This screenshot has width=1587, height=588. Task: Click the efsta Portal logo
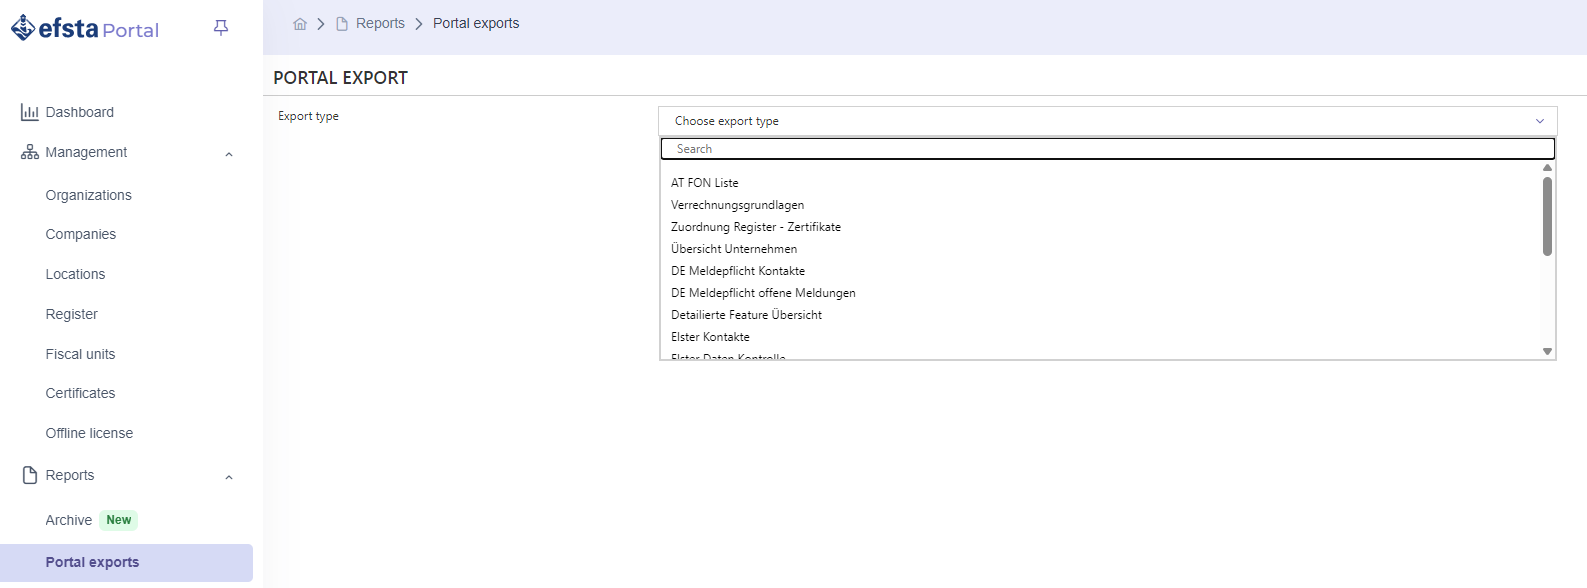coord(85,29)
